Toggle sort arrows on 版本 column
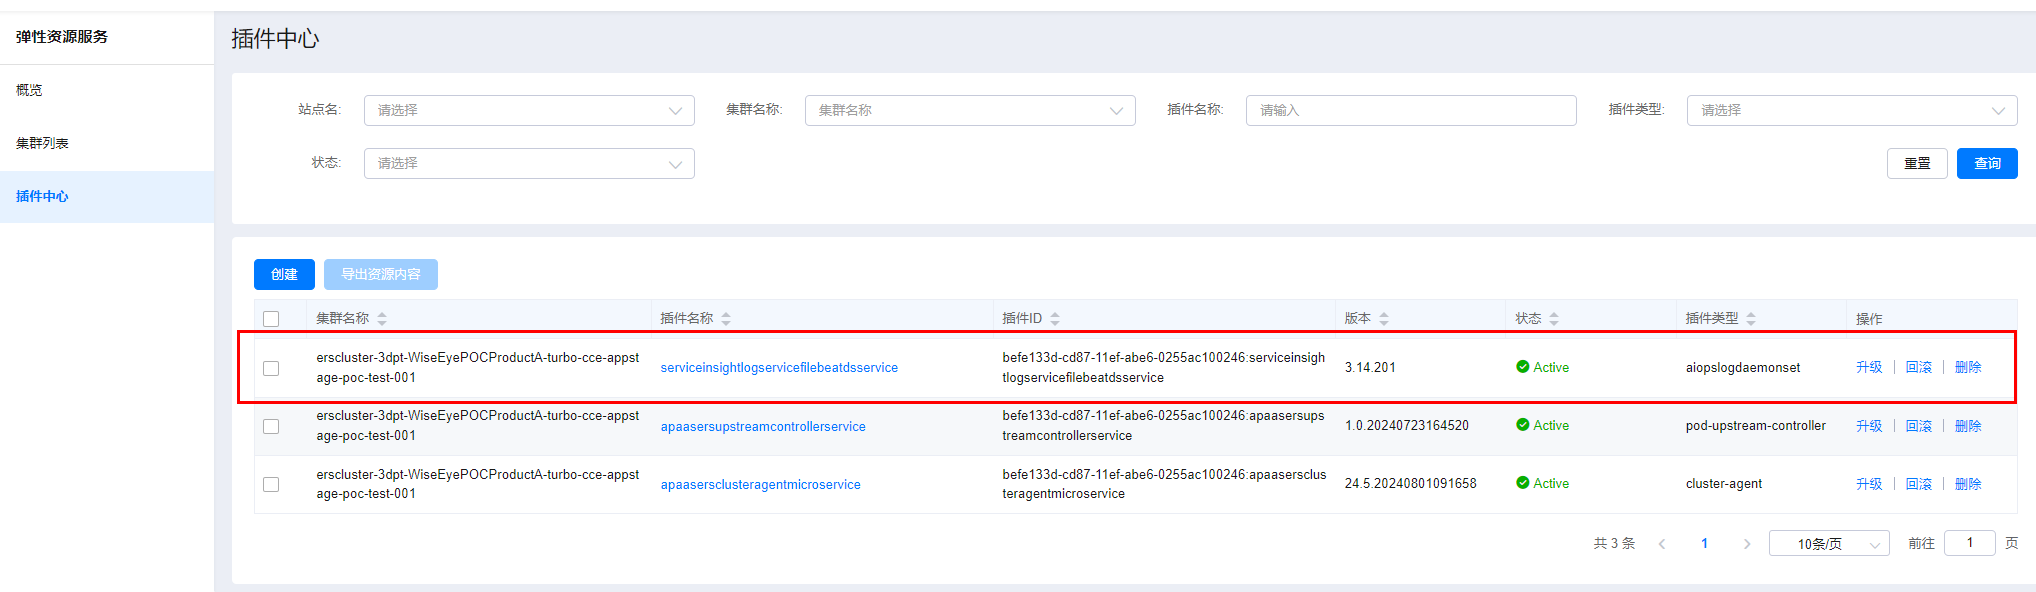2036x592 pixels. (x=1384, y=319)
